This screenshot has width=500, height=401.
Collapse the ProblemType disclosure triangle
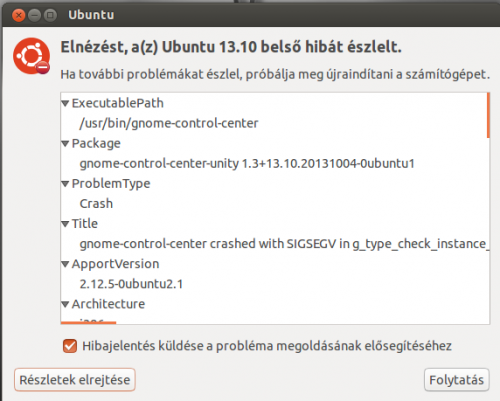(66, 184)
